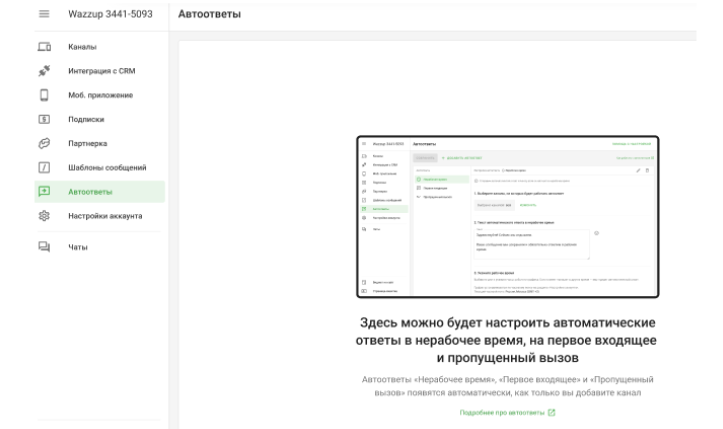Click the Интеграция с CRM plug icon

click(x=31, y=72)
